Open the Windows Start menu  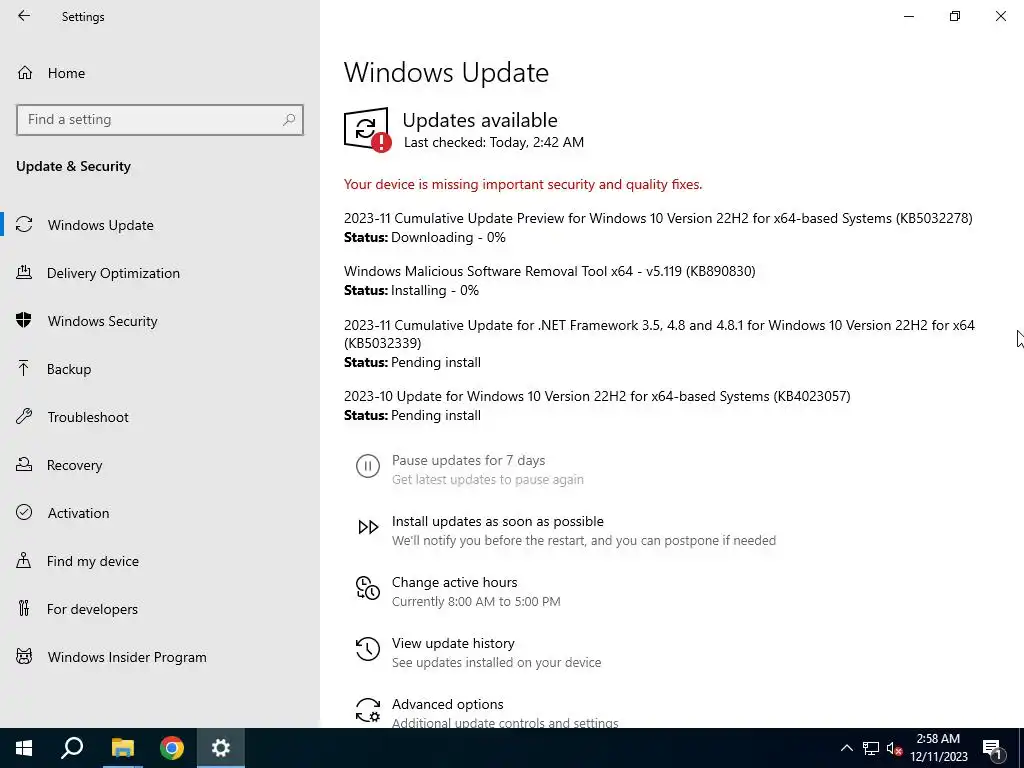[x=24, y=748]
